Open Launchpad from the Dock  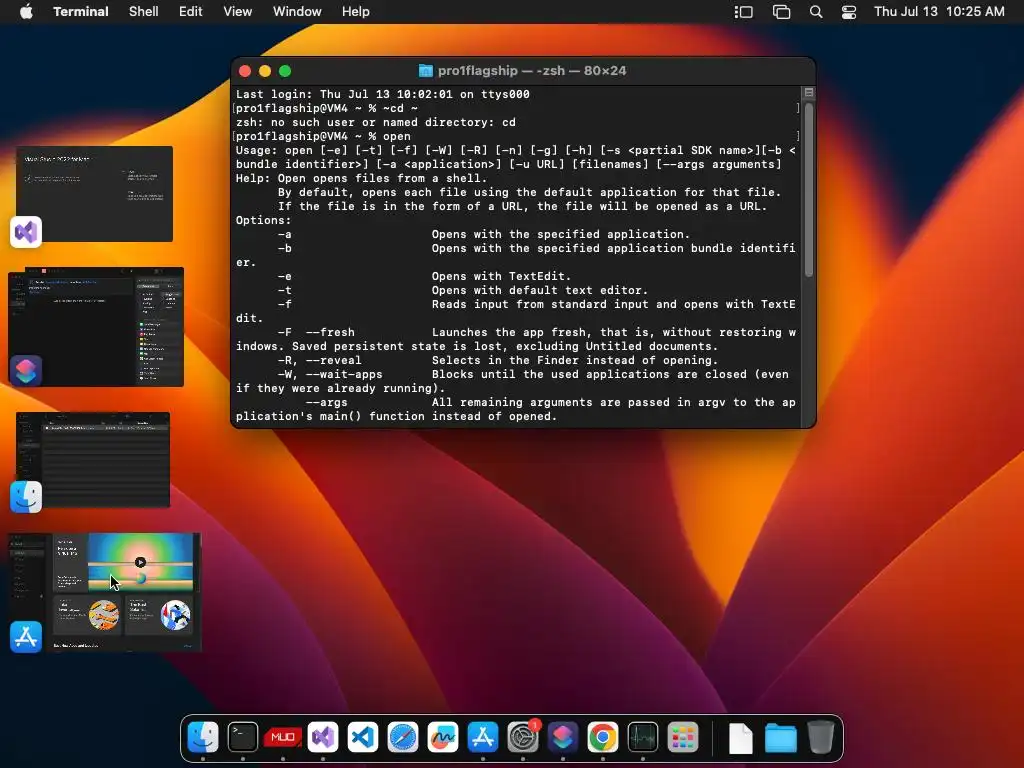(x=683, y=737)
